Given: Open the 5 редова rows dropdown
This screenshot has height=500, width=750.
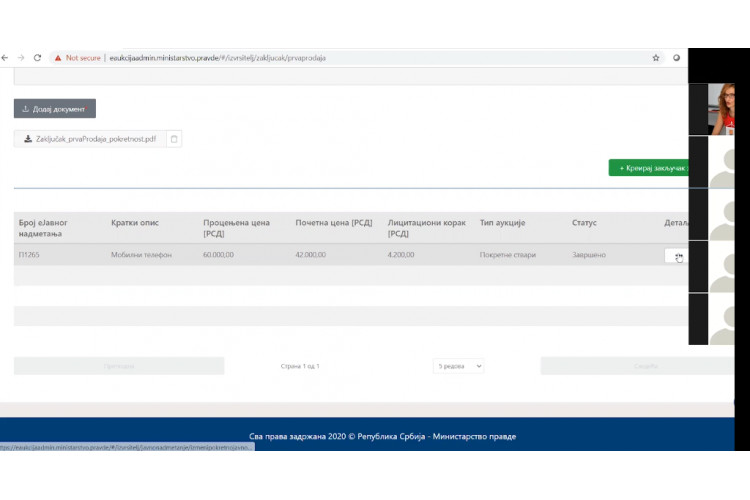Looking at the screenshot, I should pos(458,366).
